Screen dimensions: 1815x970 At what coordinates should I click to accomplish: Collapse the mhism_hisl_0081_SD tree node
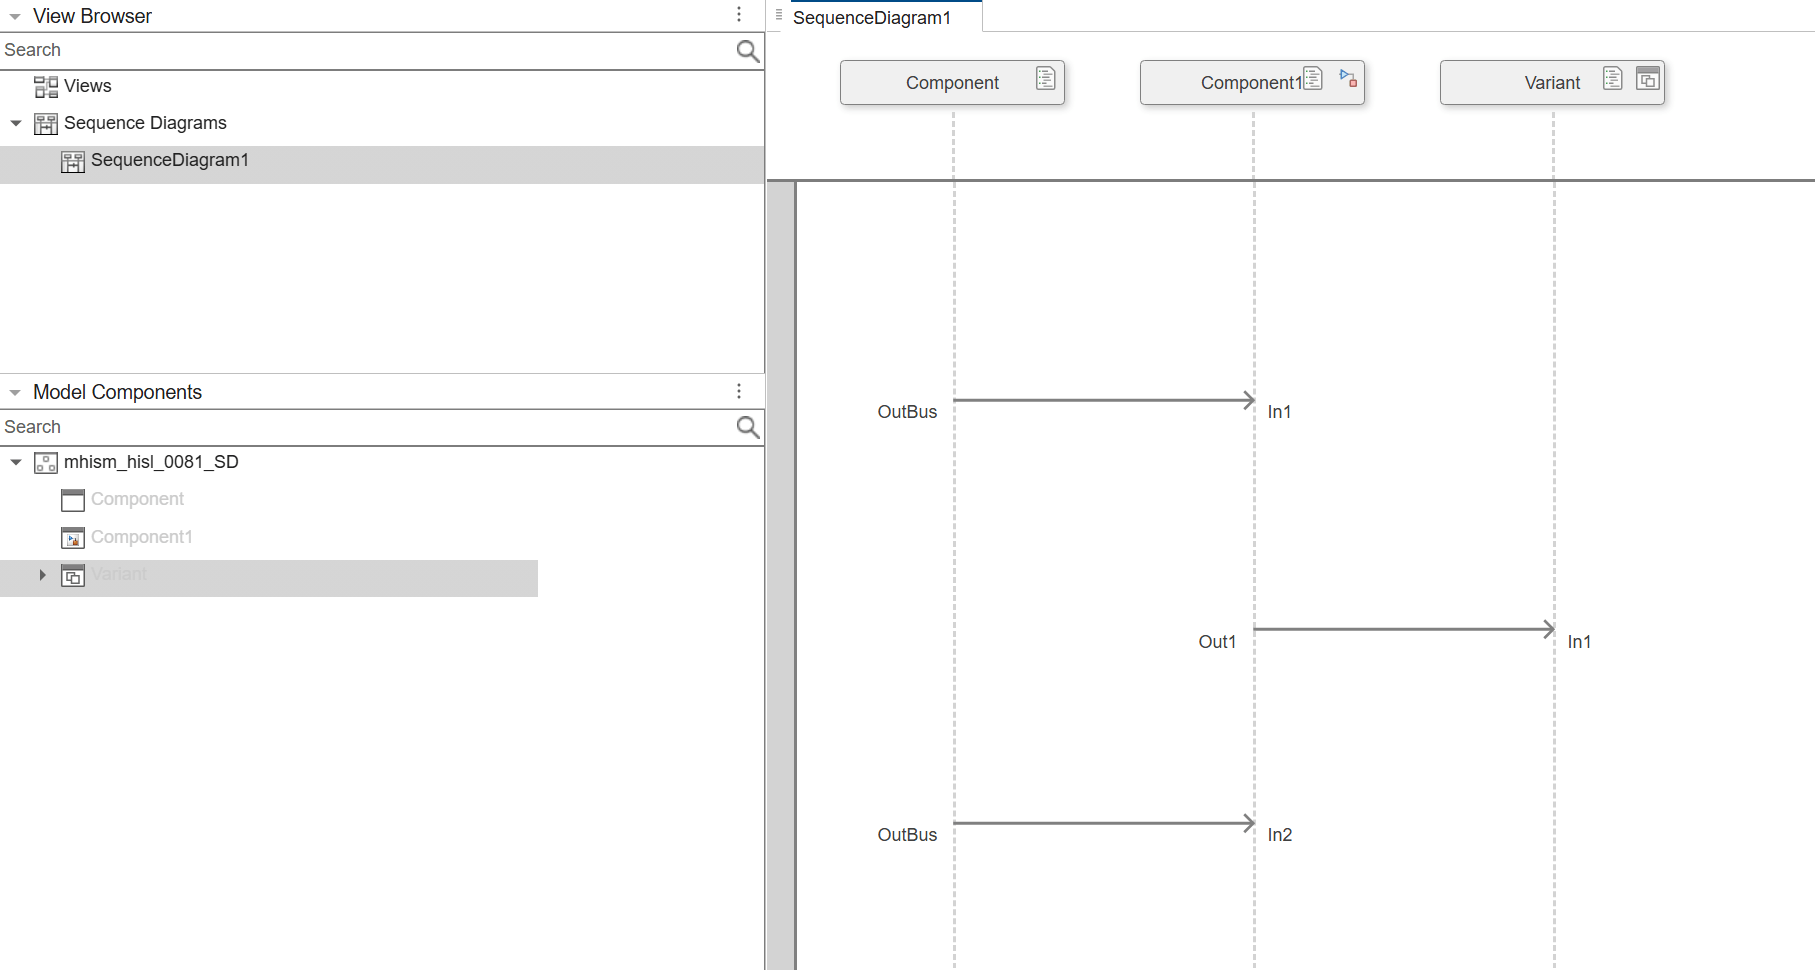[16, 462]
